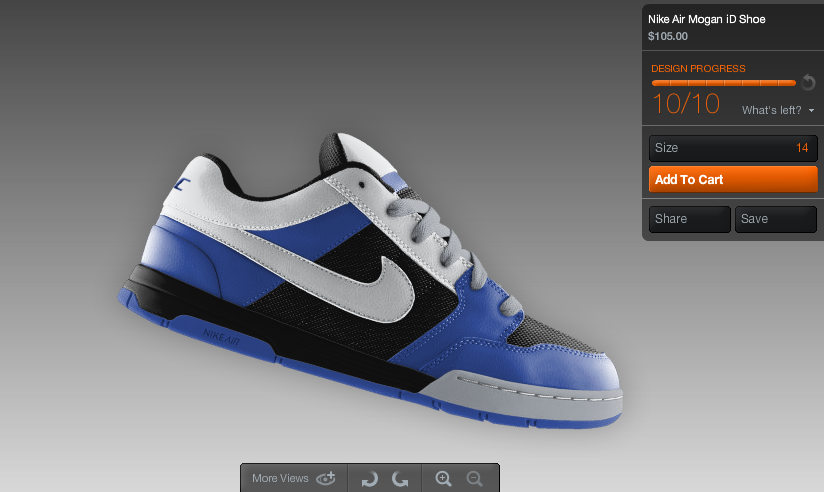Reset design using the undo arrow icon
This screenshot has width=824, height=492.
click(808, 83)
